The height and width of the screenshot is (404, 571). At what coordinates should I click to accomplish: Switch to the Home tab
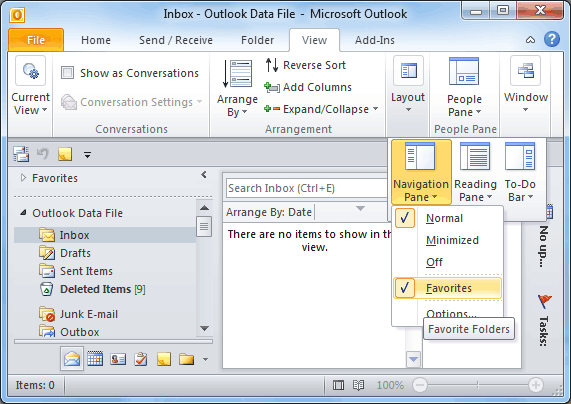pyautogui.click(x=96, y=40)
